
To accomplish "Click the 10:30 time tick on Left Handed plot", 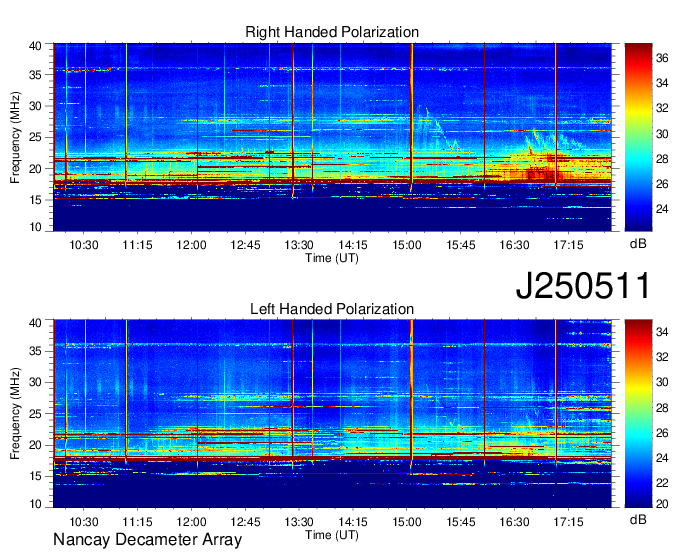I will [84, 522].
